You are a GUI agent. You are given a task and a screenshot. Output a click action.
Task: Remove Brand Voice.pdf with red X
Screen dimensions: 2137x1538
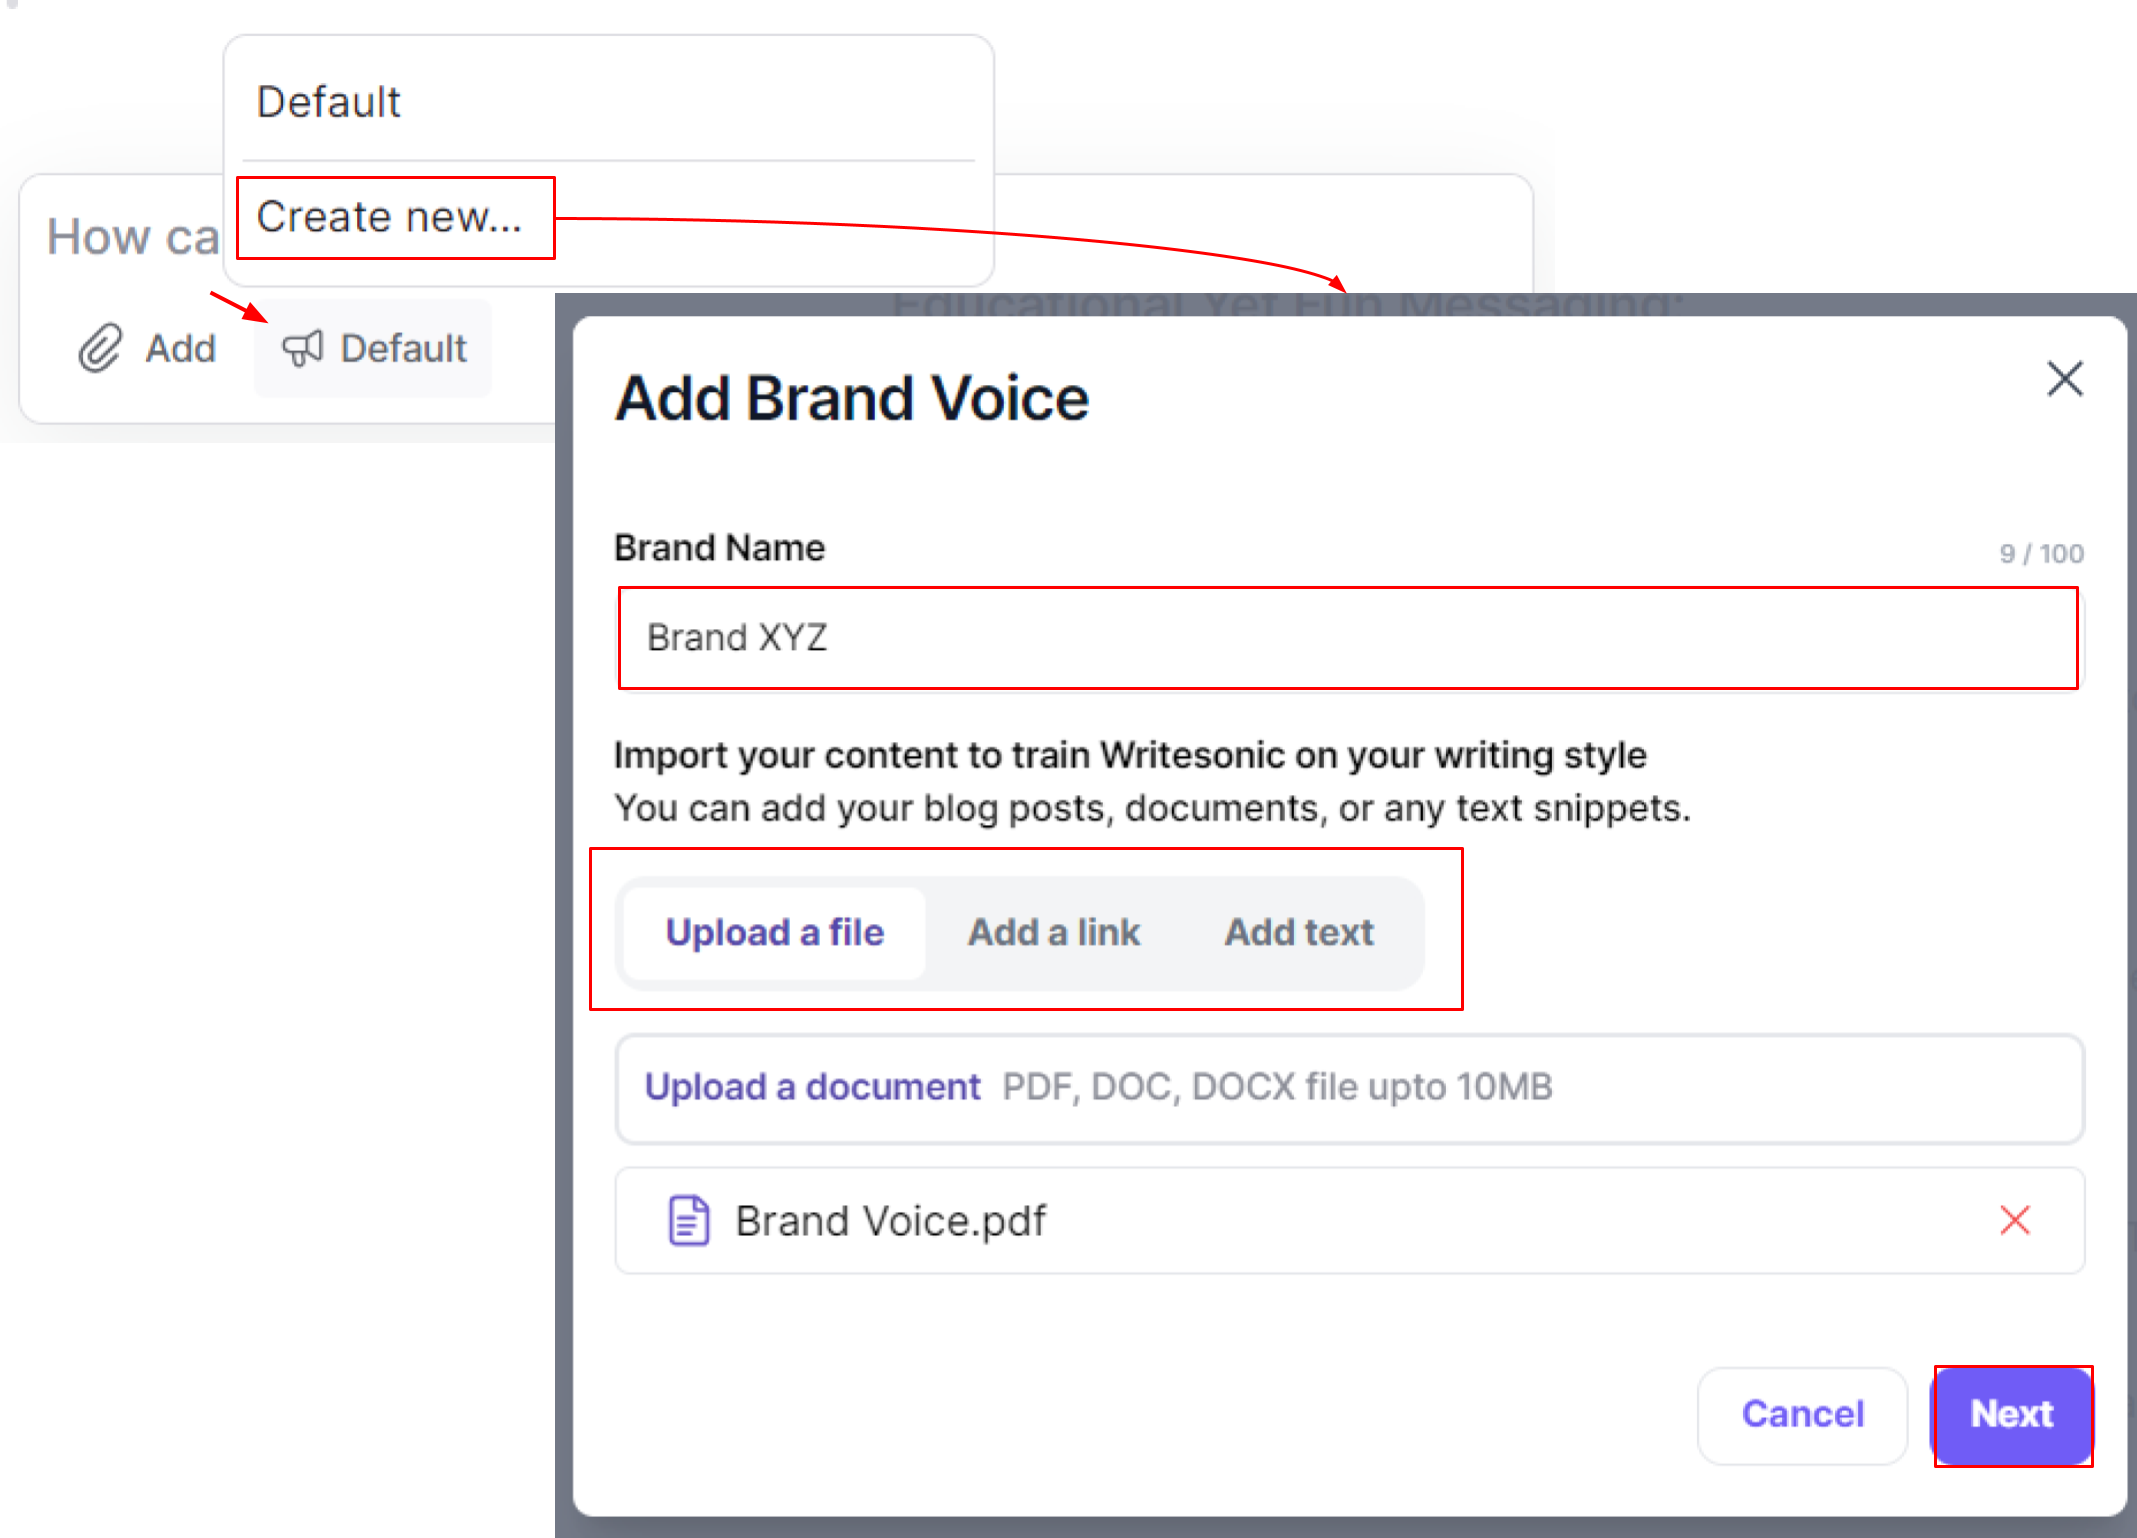point(2014,1220)
